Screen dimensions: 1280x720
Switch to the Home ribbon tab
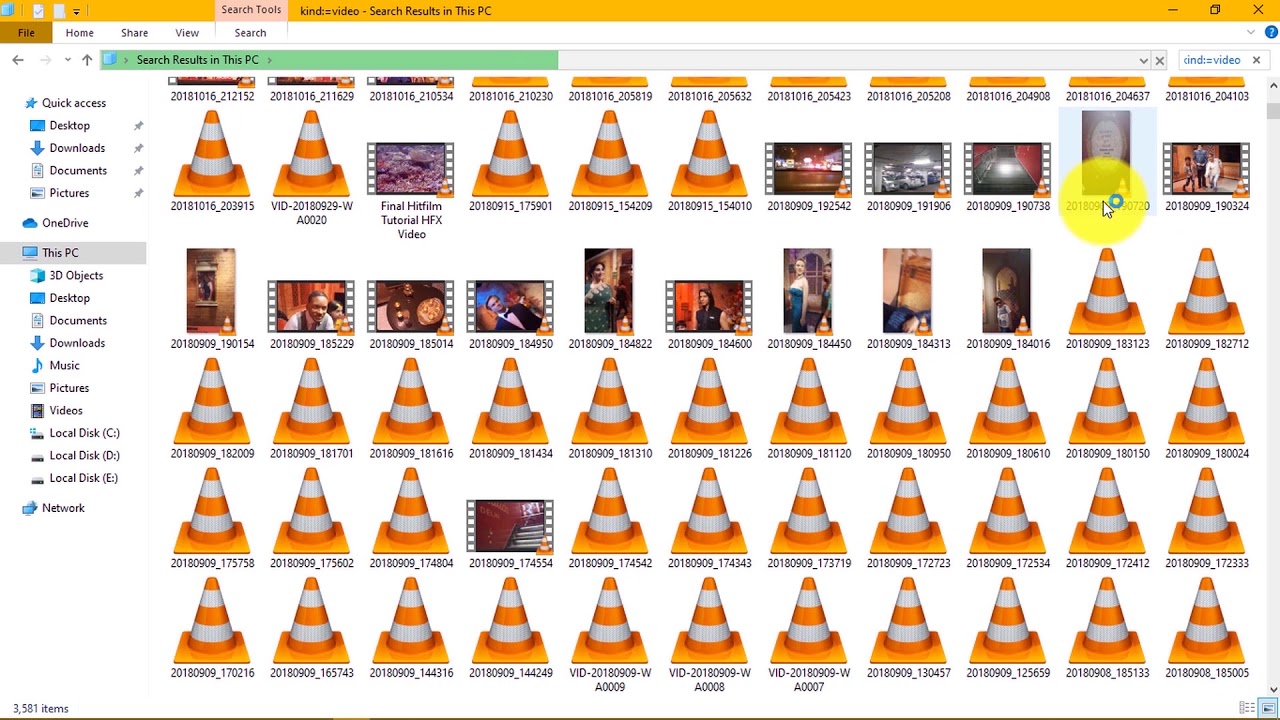(x=80, y=33)
